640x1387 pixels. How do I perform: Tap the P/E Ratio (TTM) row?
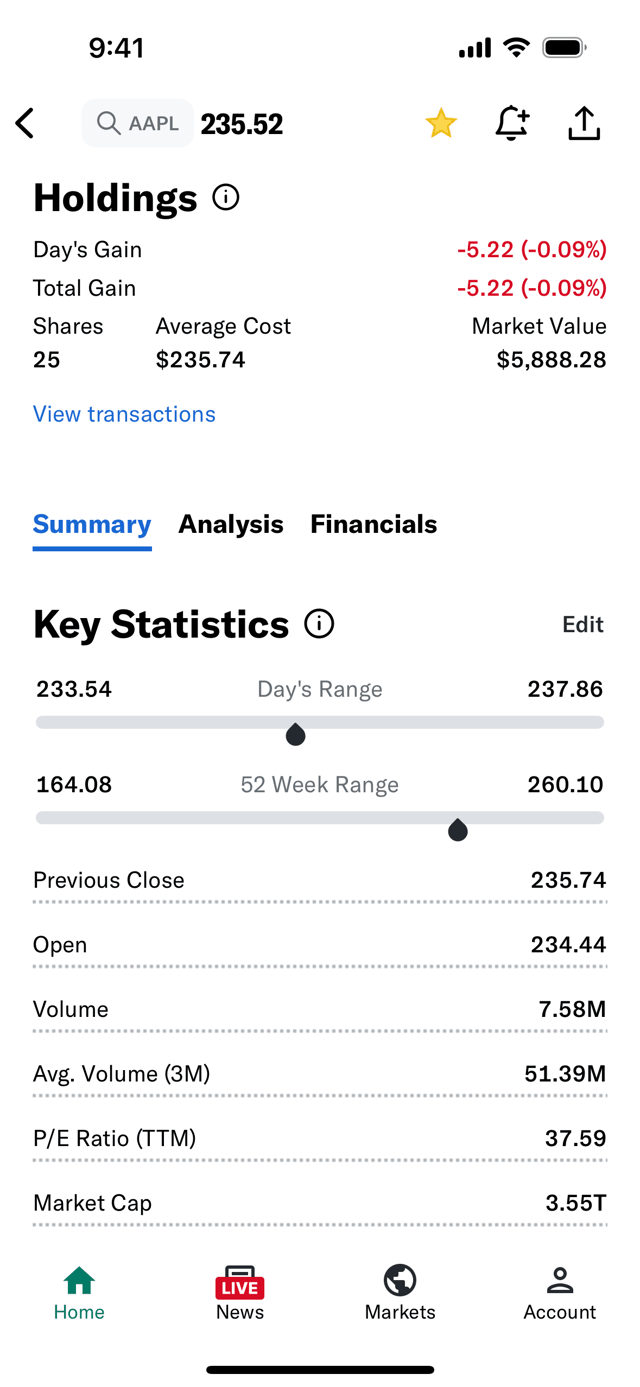click(x=320, y=1138)
